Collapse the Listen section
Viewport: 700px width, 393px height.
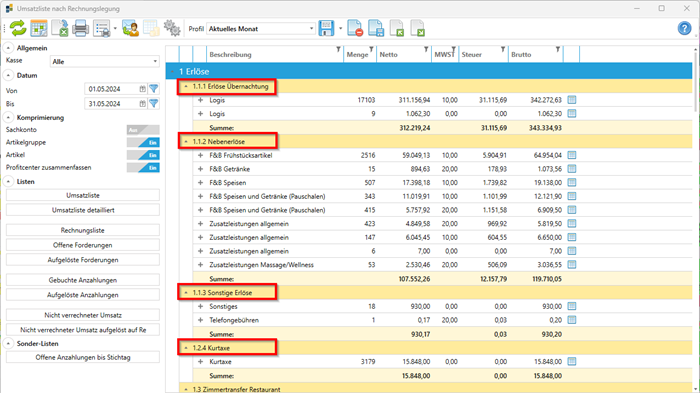(x=8, y=181)
